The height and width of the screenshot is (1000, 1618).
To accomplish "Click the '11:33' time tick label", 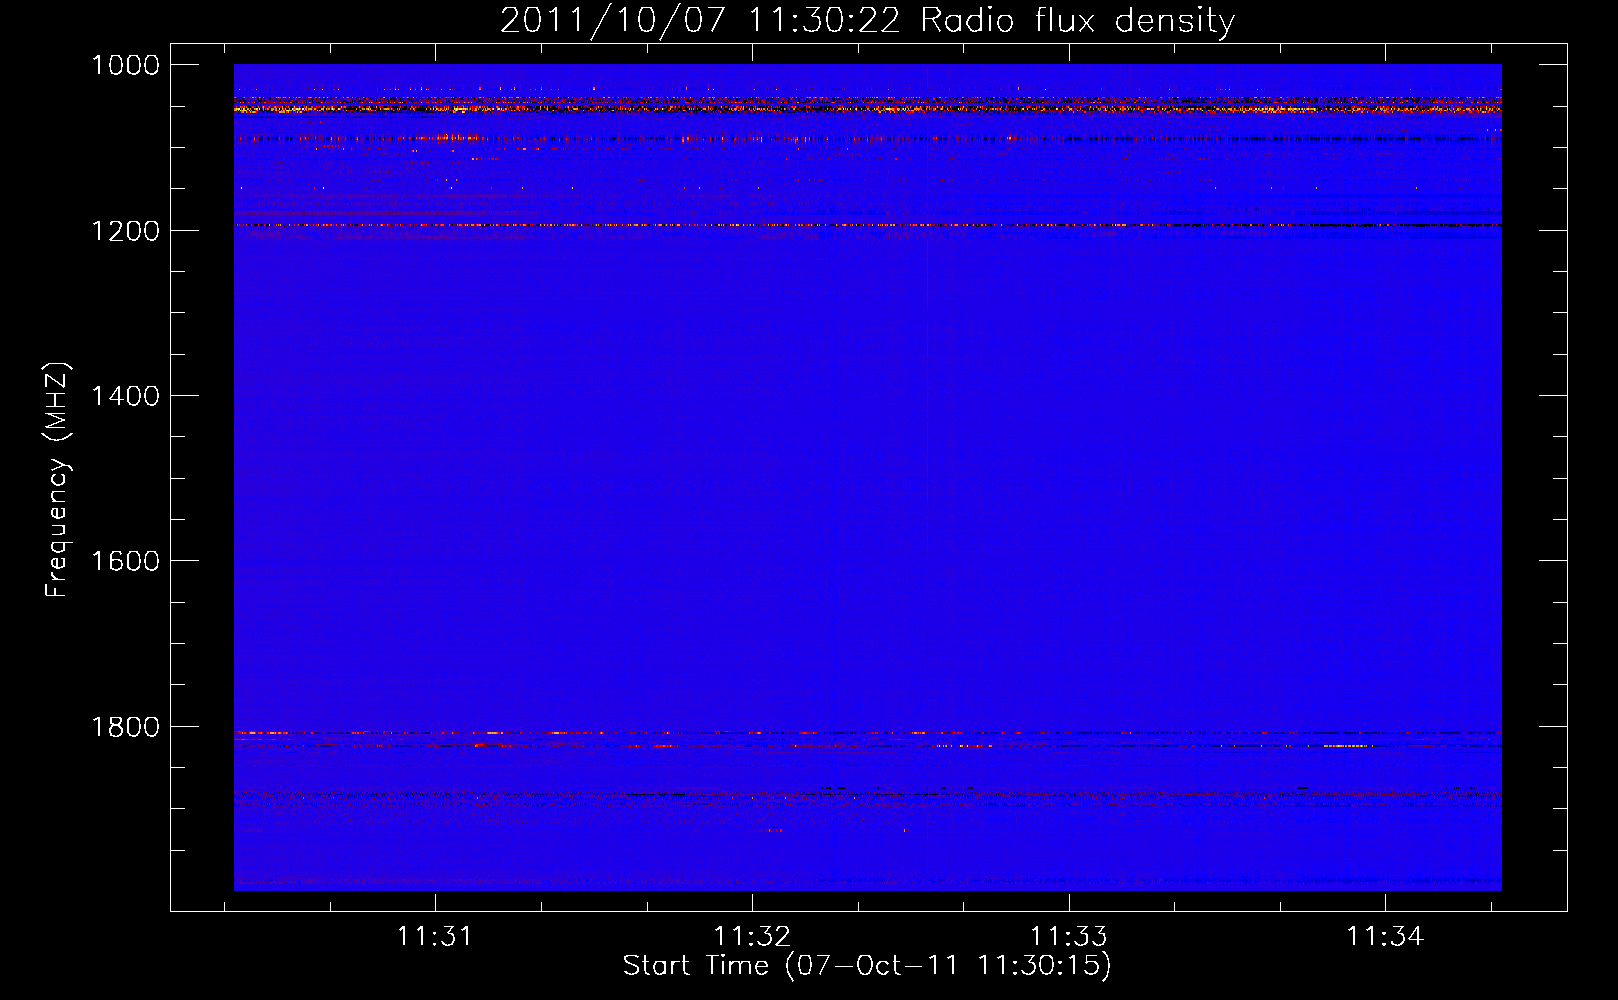I will click(1069, 937).
